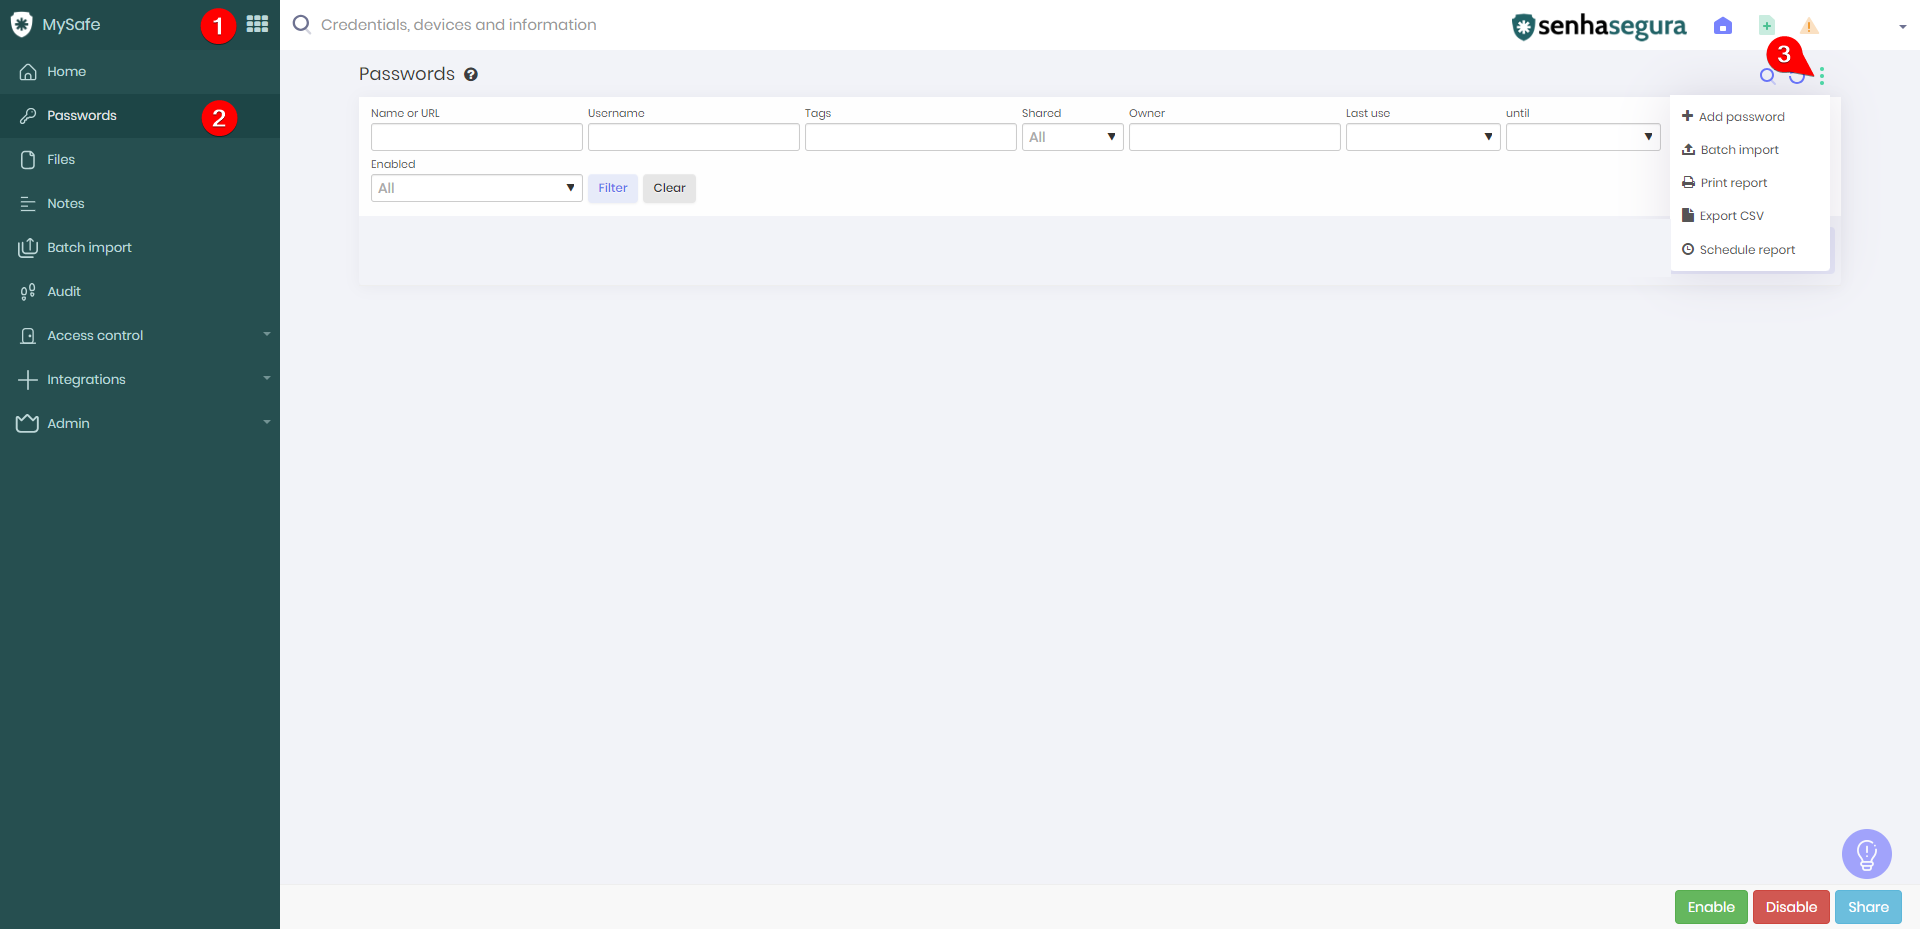Screen dimensions: 1920x929
Task: Click the Batch import upload icon in sidebar
Action: pos(28,247)
